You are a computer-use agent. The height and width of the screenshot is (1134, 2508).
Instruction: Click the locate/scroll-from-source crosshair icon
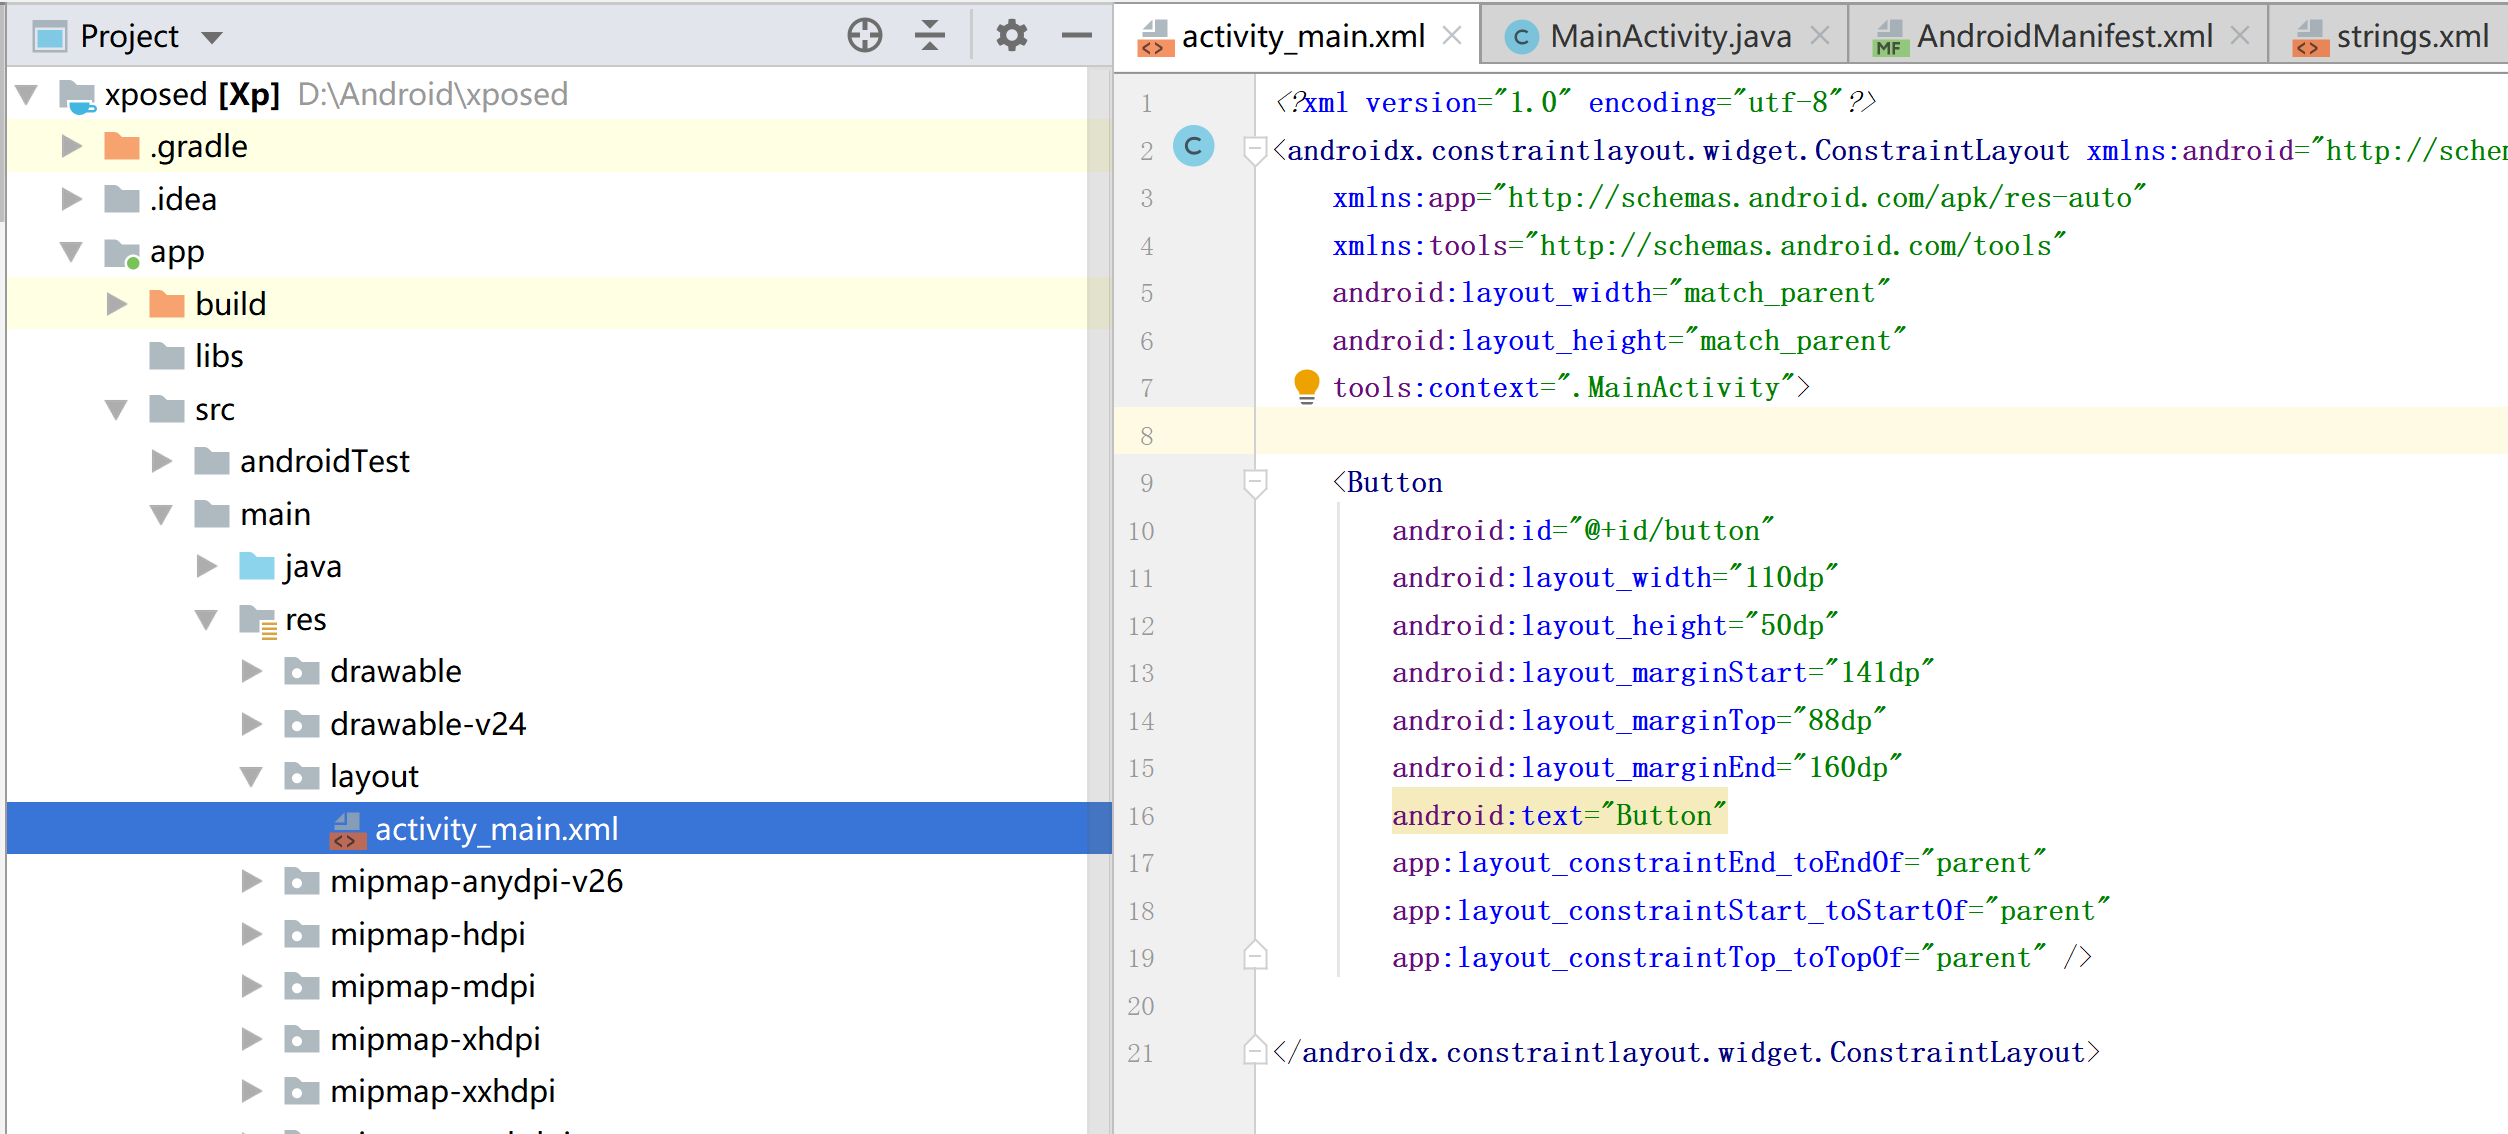point(864,36)
